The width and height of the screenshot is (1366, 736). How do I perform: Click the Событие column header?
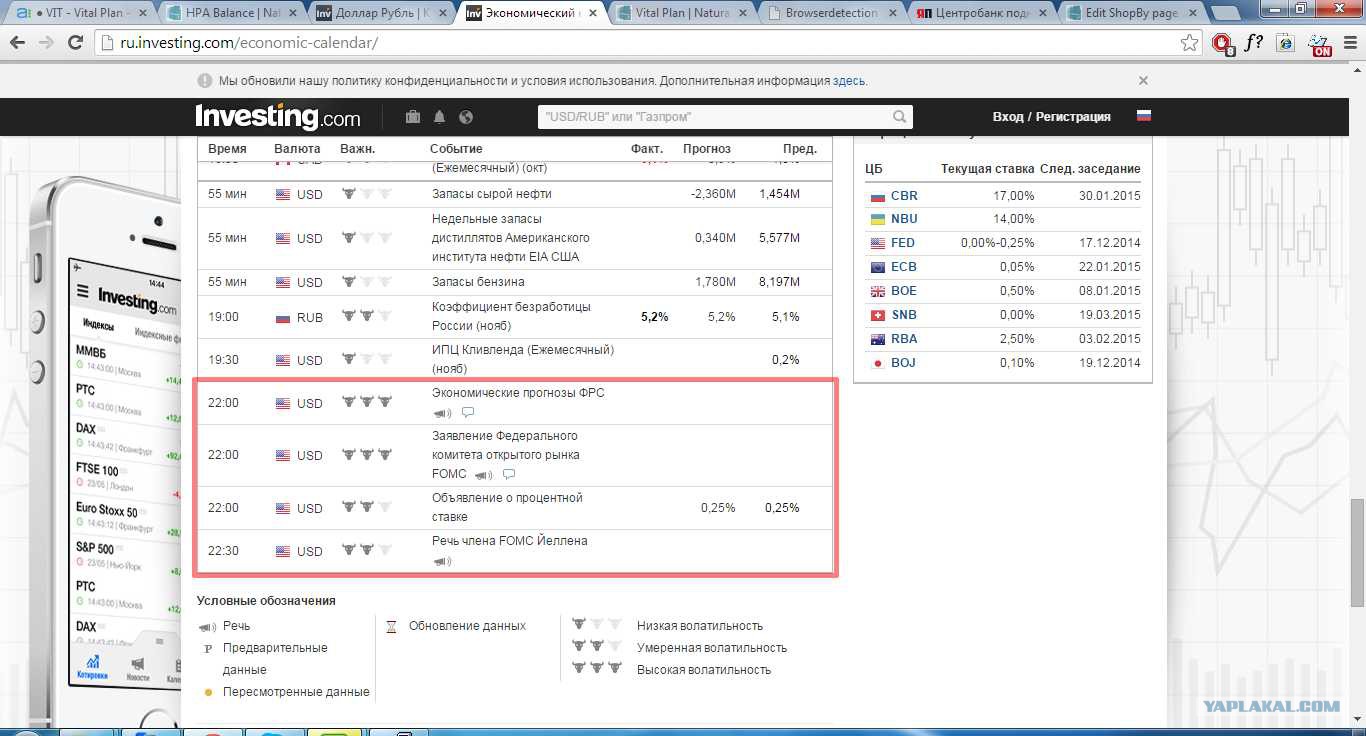click(456, 149)
